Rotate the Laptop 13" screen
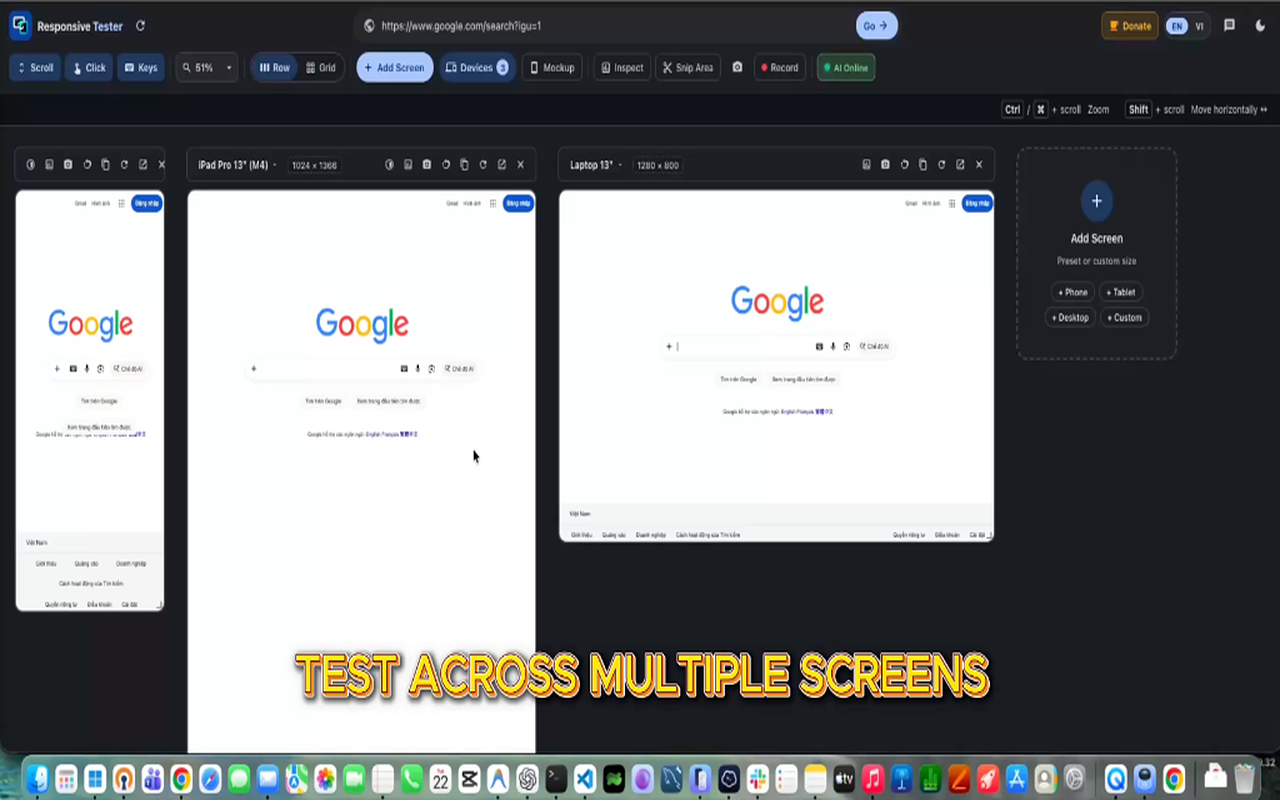Screen dimensions: 1280x800 tap(904, 165)
